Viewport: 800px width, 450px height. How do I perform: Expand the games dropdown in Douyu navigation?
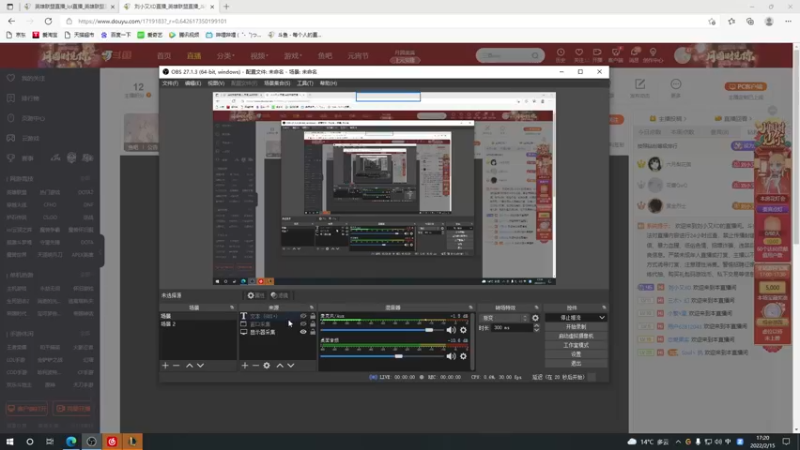(293, 56)
